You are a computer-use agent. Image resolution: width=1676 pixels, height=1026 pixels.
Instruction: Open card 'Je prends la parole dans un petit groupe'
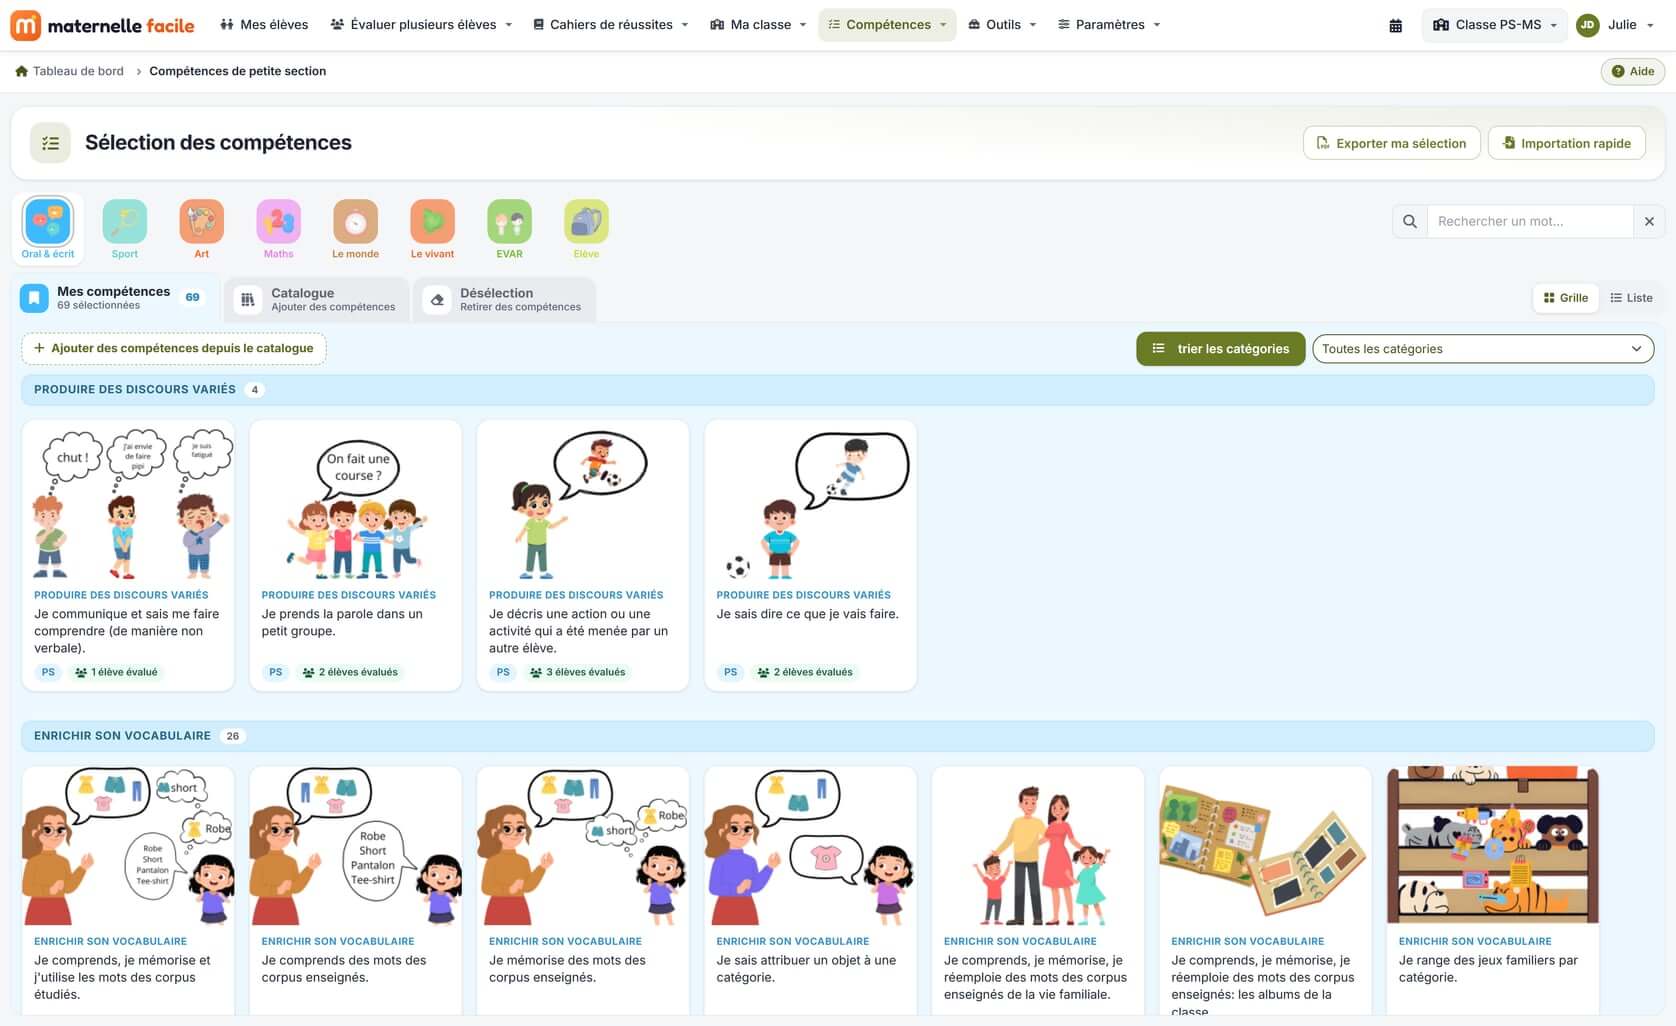coord(356,555)
